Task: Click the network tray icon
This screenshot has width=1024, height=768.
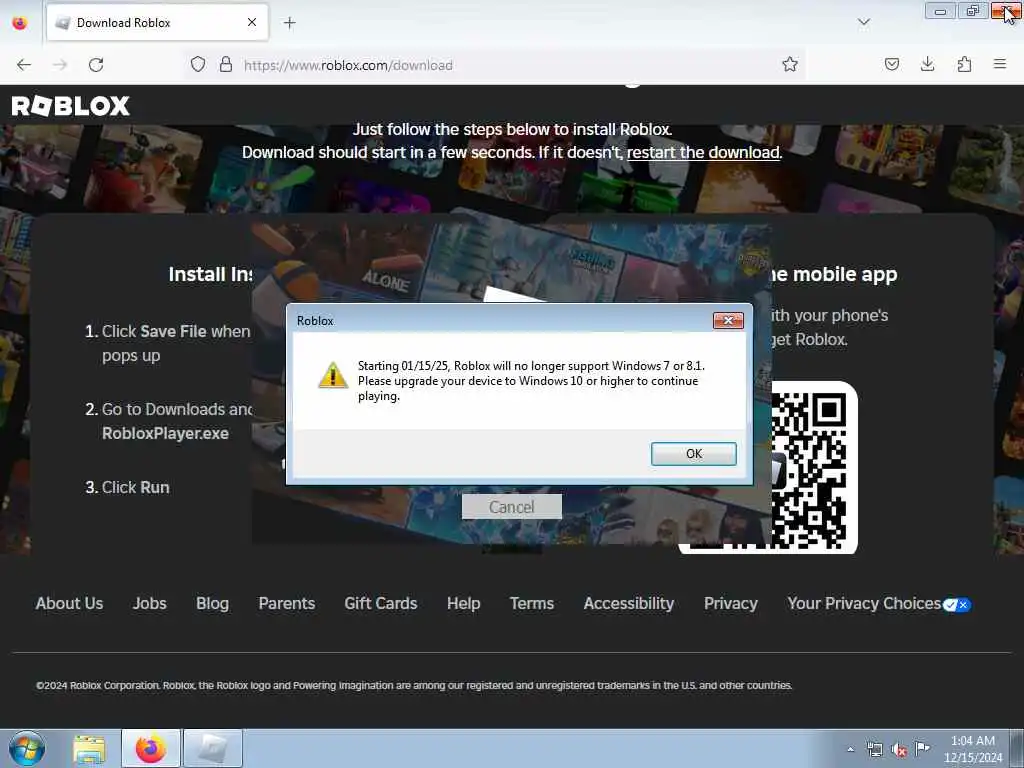Action: click(874, 749)
